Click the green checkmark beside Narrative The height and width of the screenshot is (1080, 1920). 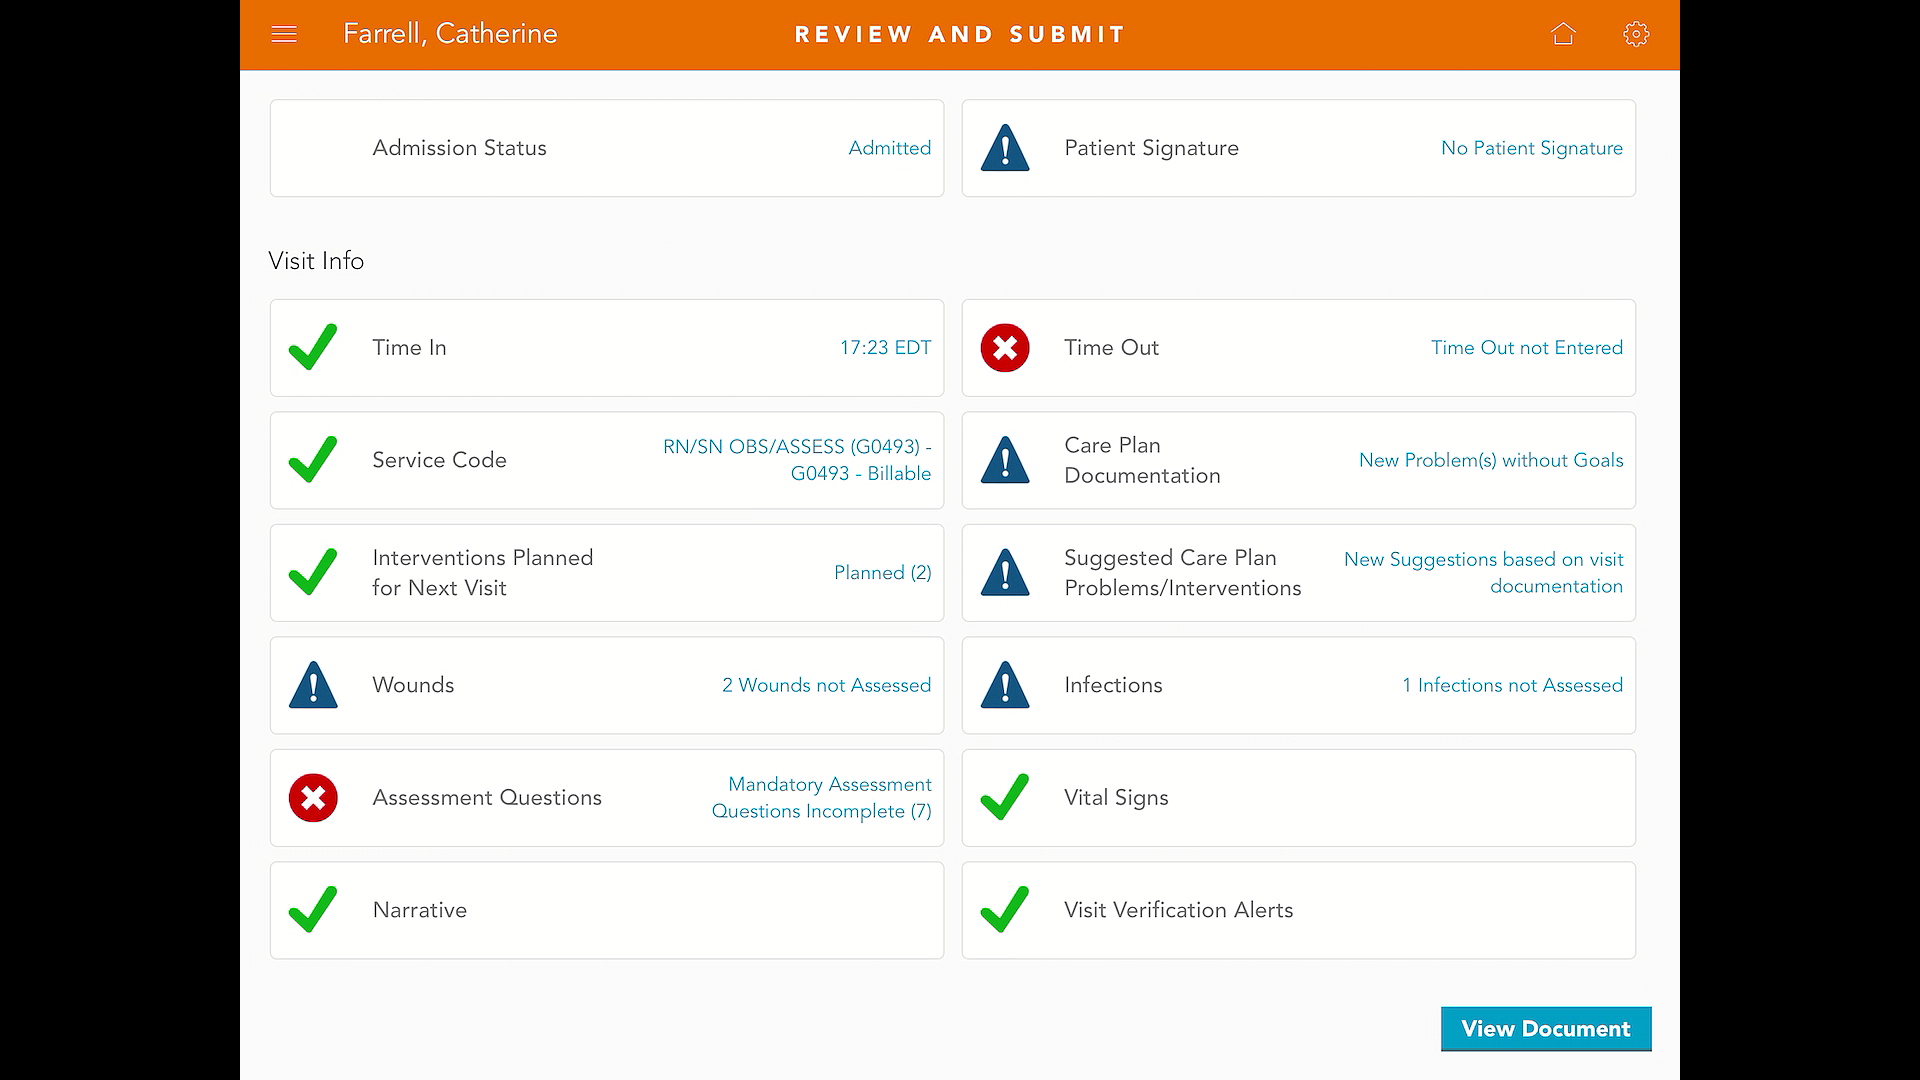(313, 910)
